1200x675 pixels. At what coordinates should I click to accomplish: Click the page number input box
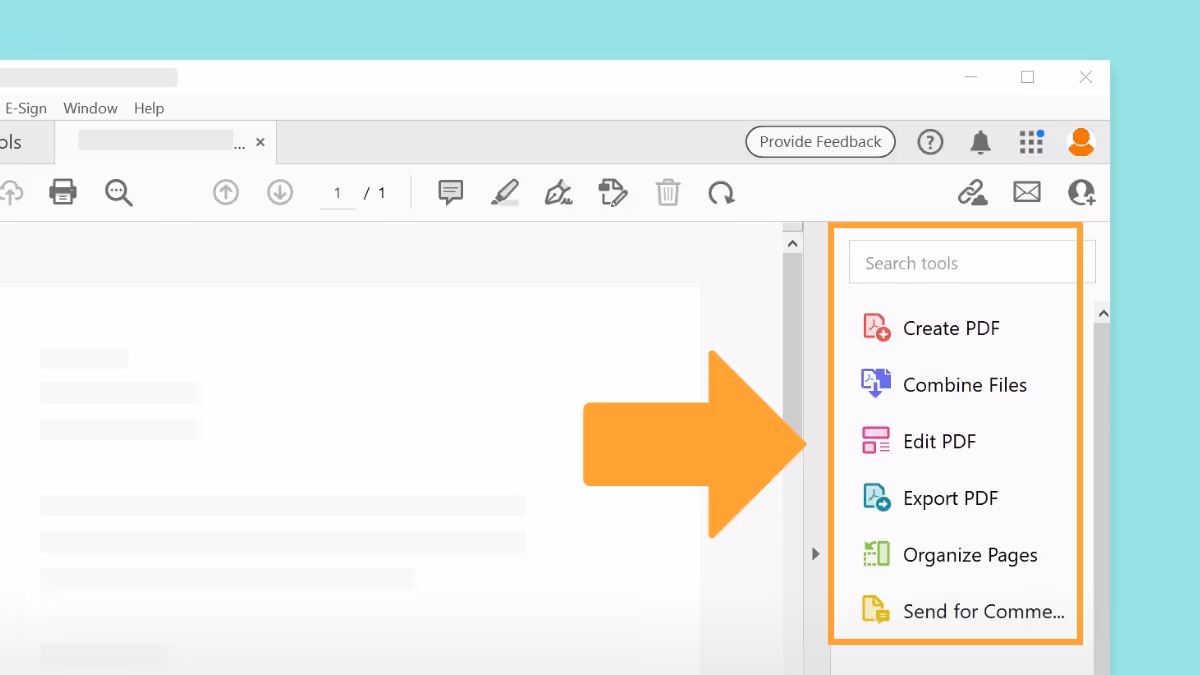(337, 192)
